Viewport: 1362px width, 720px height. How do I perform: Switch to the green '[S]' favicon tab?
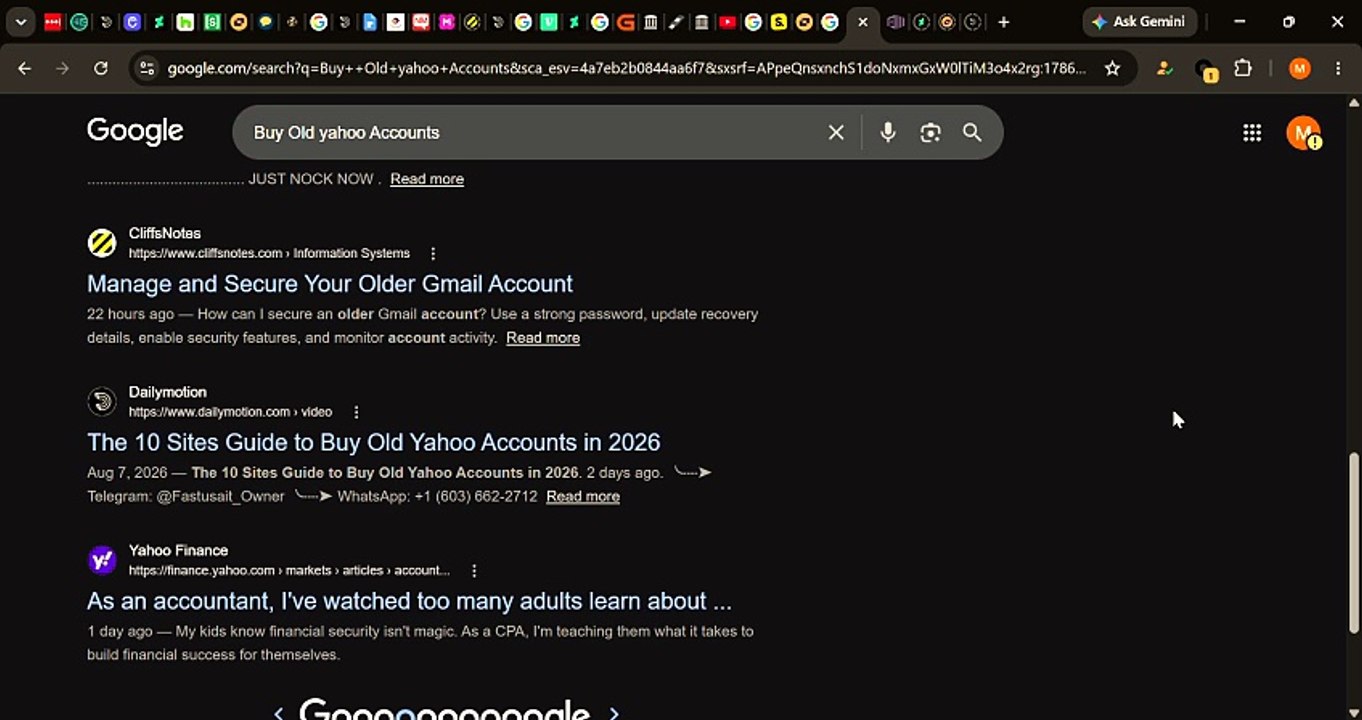click(212, 22)
